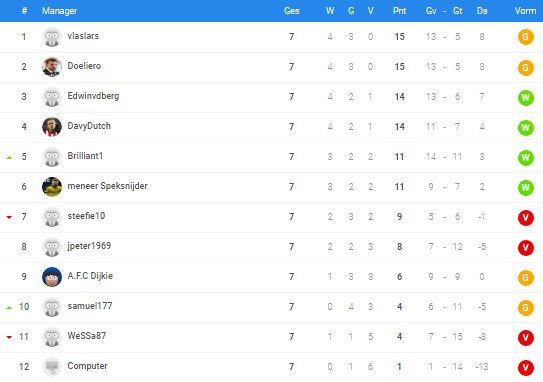Click the green W form badge for Edwinvdberg
Screen dimensions: 543x382
point(525,98)
